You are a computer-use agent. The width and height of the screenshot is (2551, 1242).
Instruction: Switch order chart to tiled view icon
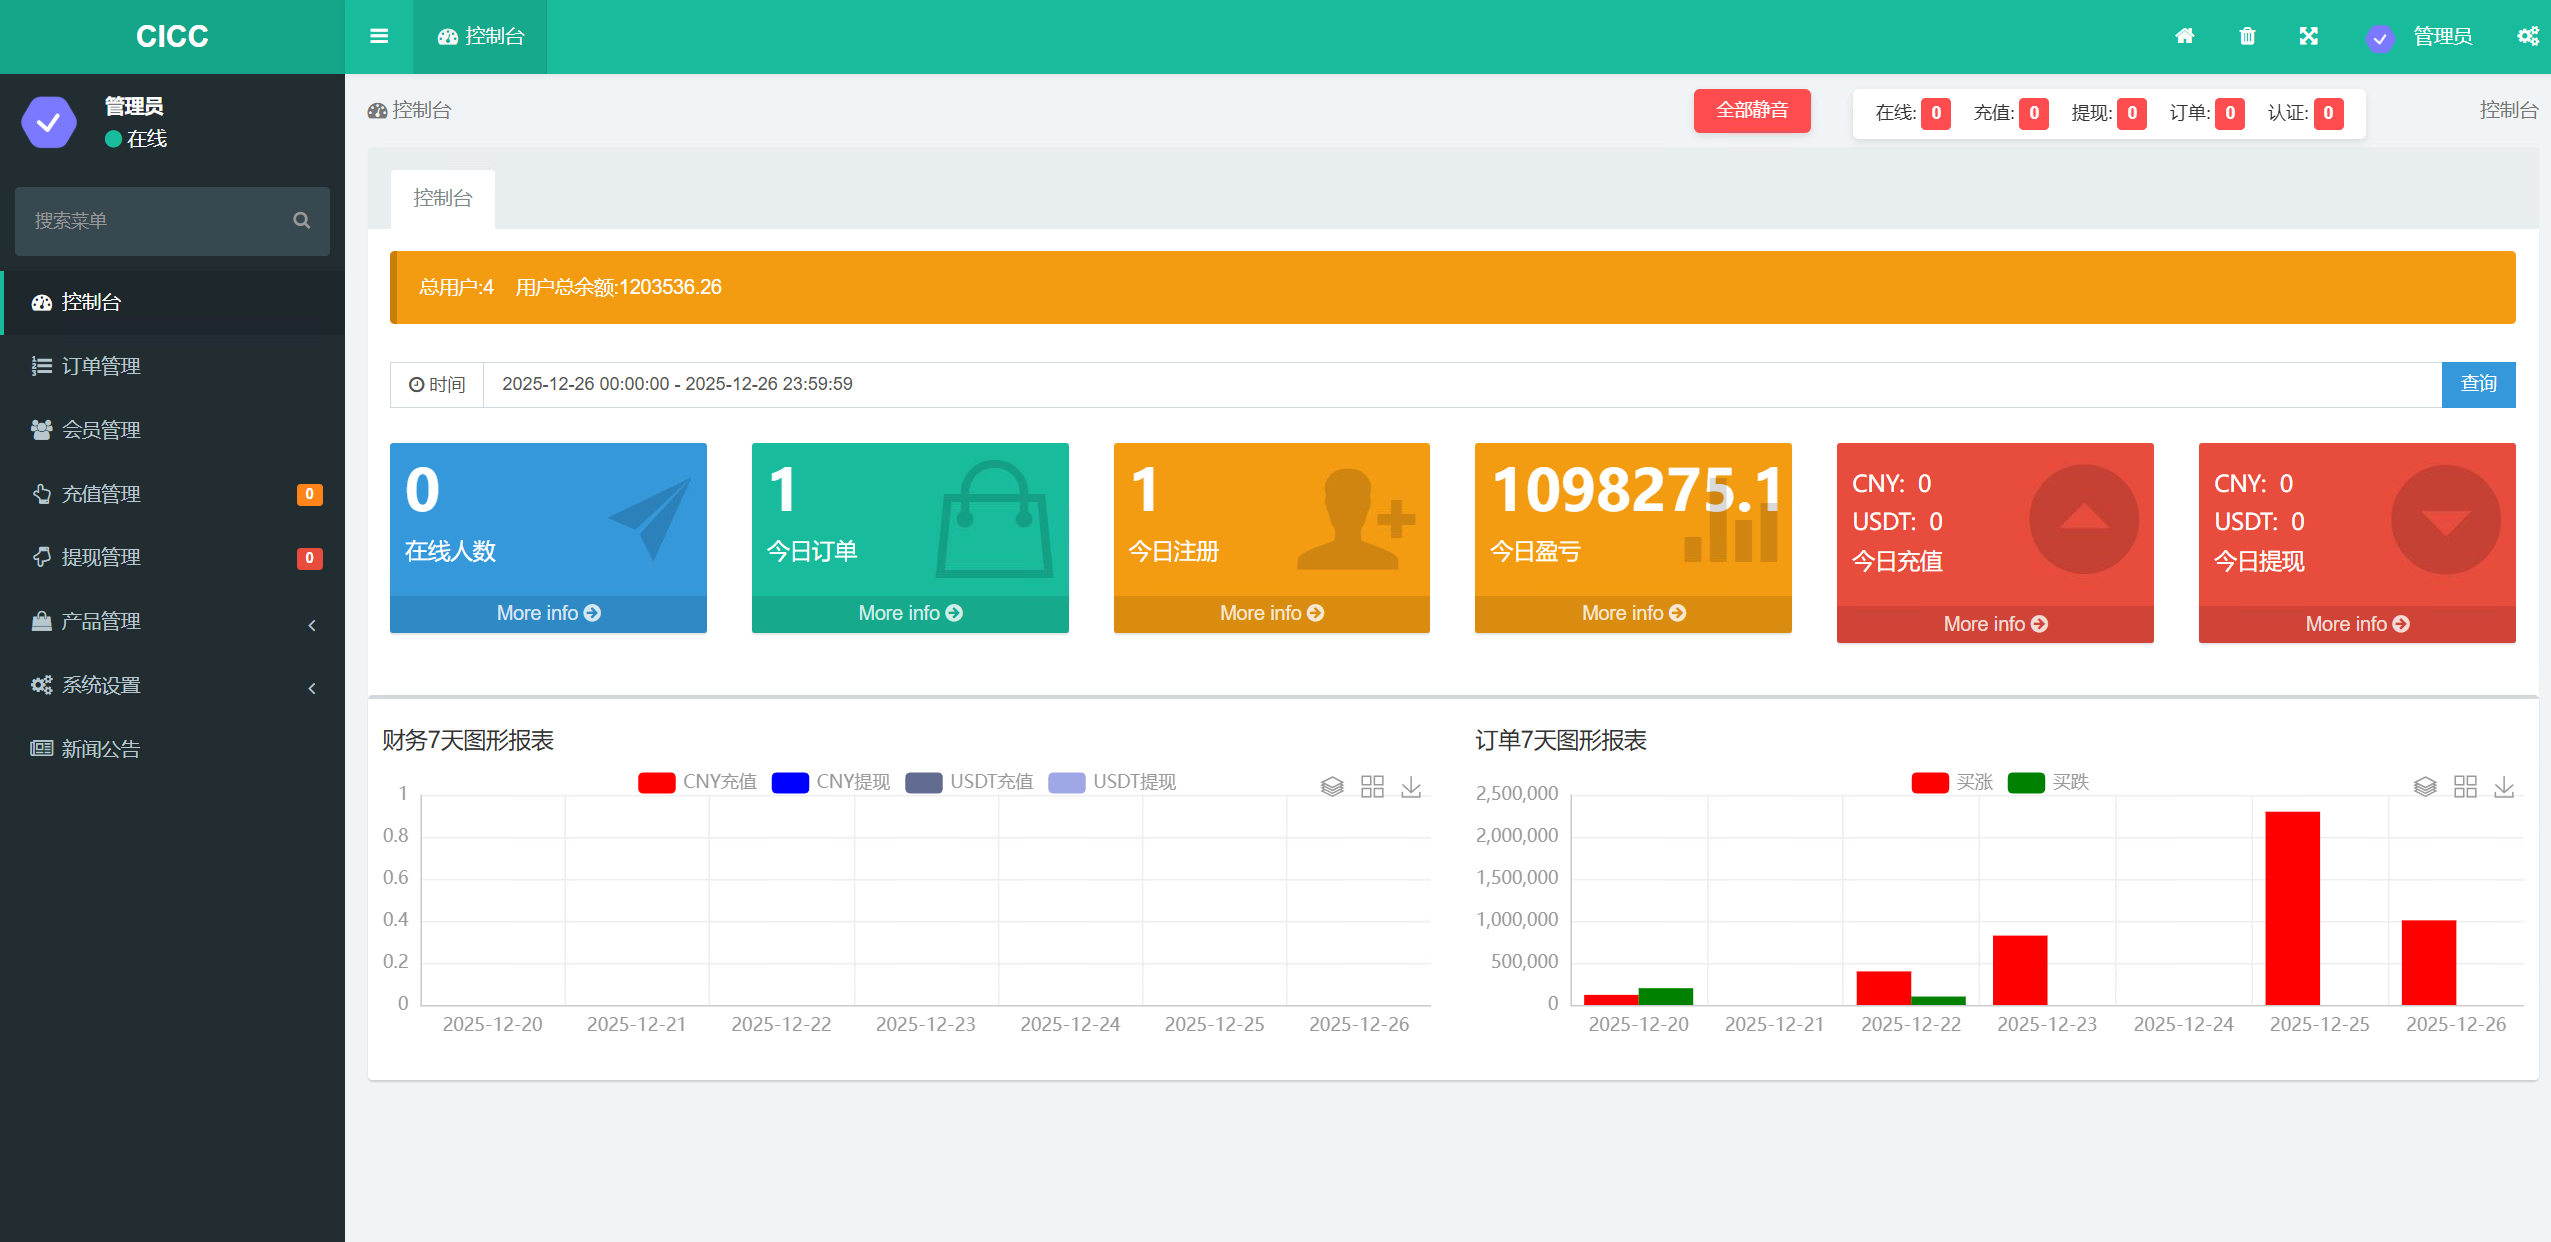pyautogui.click(x=2465, y=787)
